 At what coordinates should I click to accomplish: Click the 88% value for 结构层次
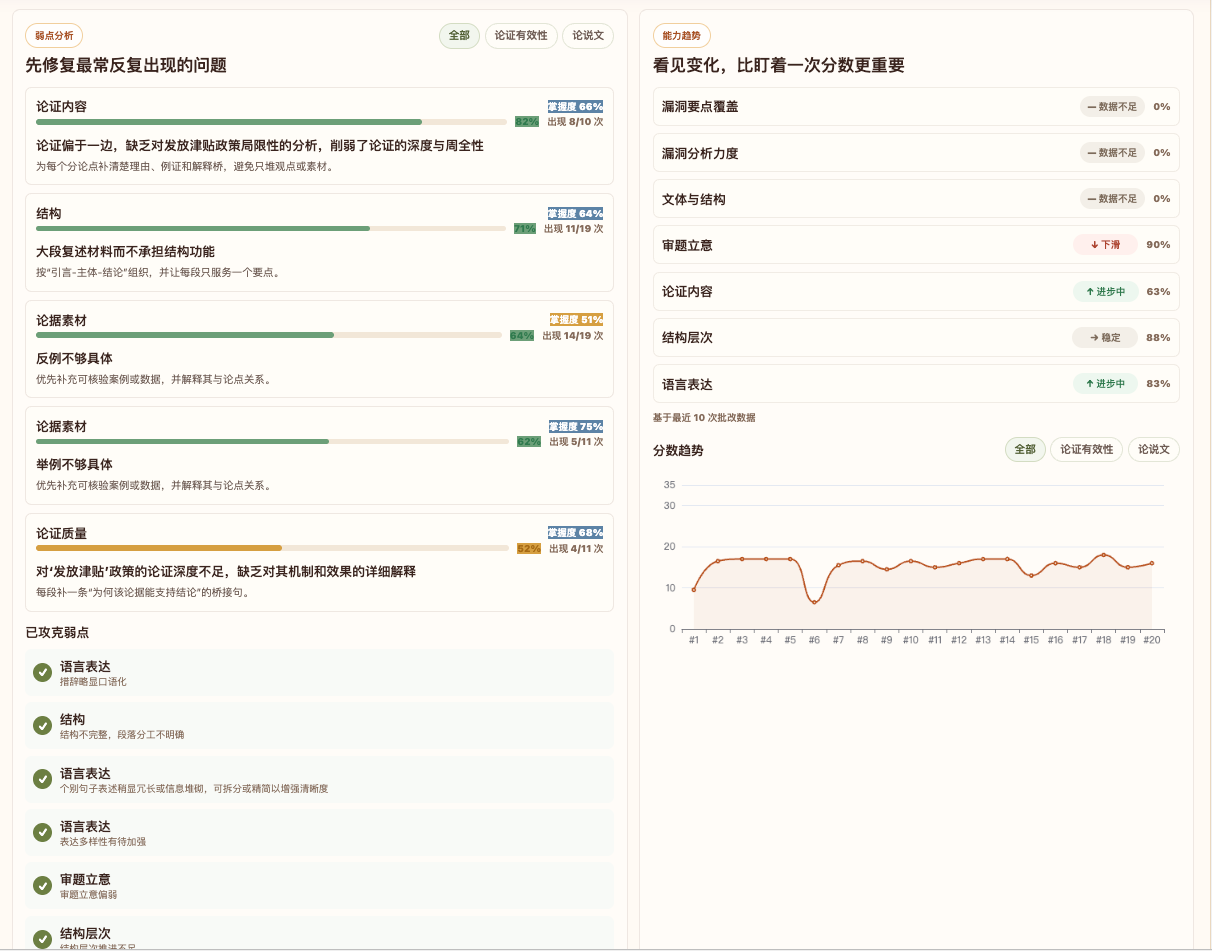click(1158, 337)
